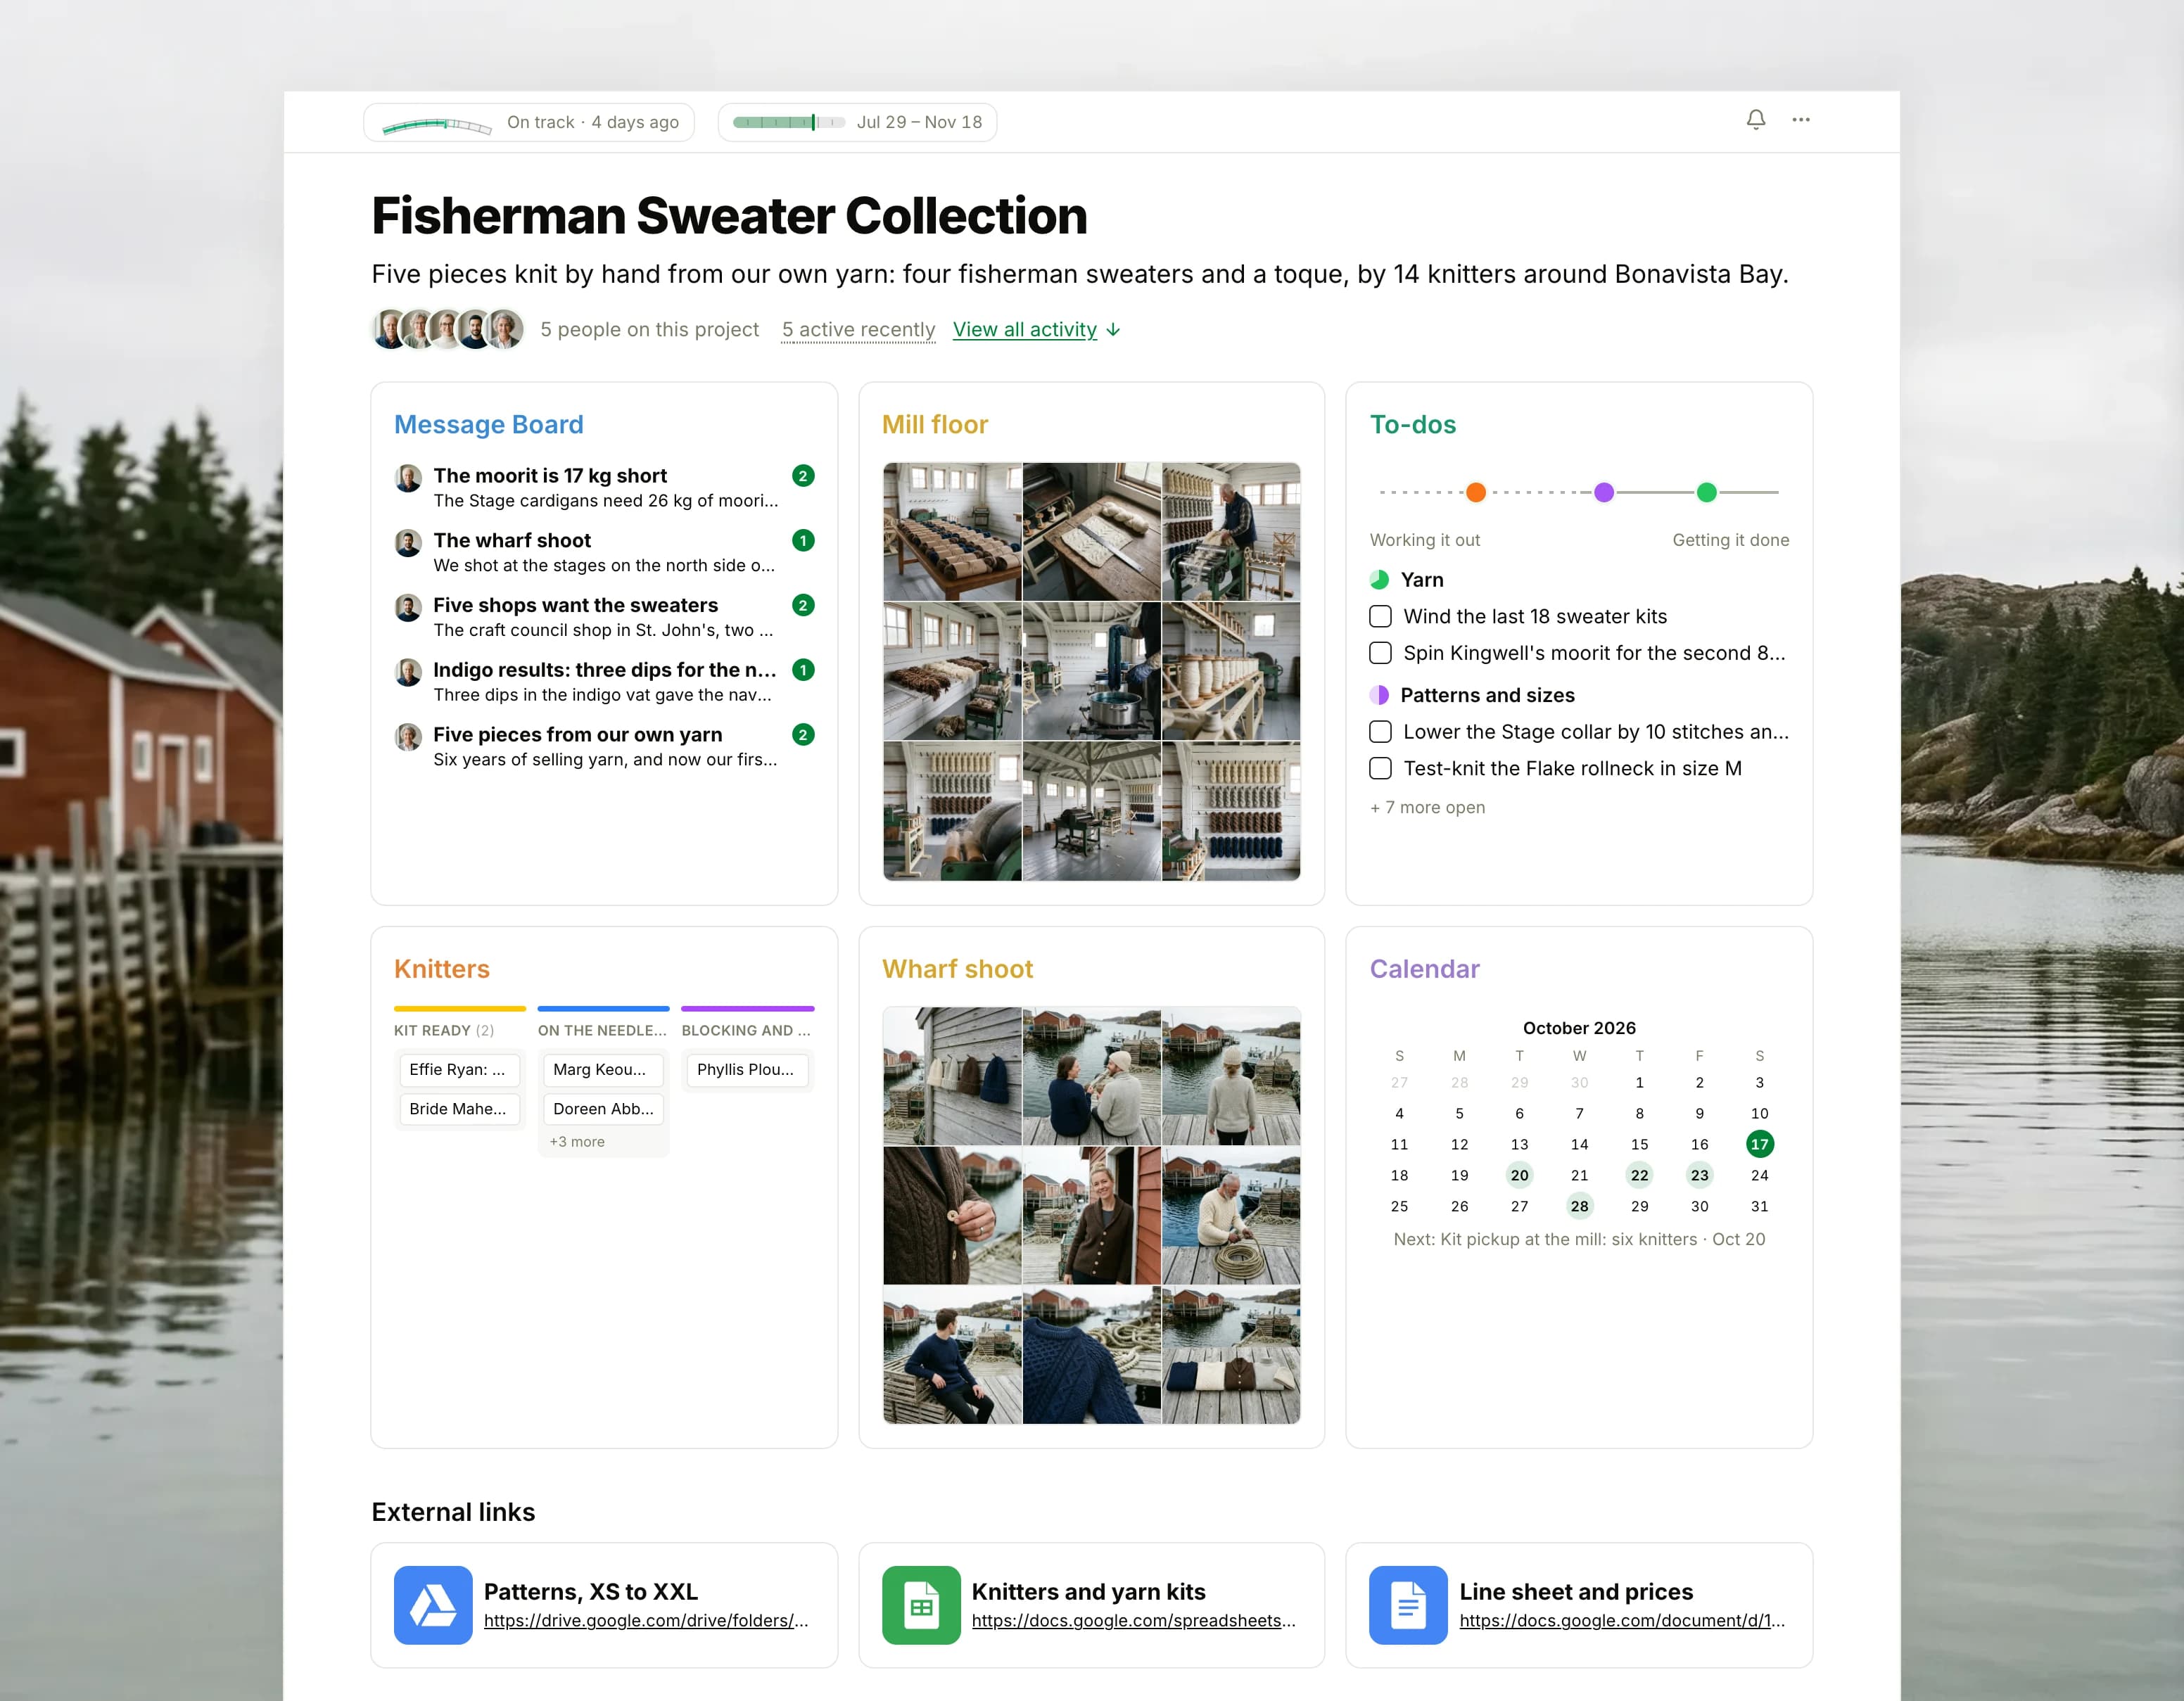Select October 20 on the calendar

(1519, 1175)
